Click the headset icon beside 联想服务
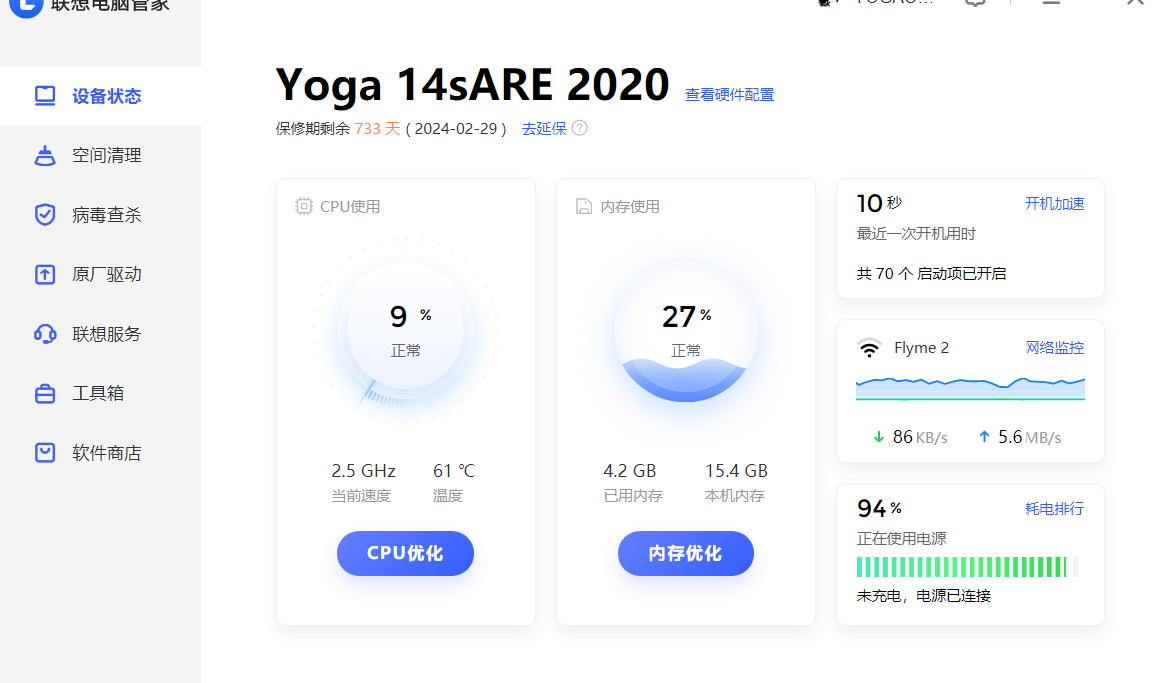The height and width of the screenshot is (683, 1154). [x=45, y=334]
